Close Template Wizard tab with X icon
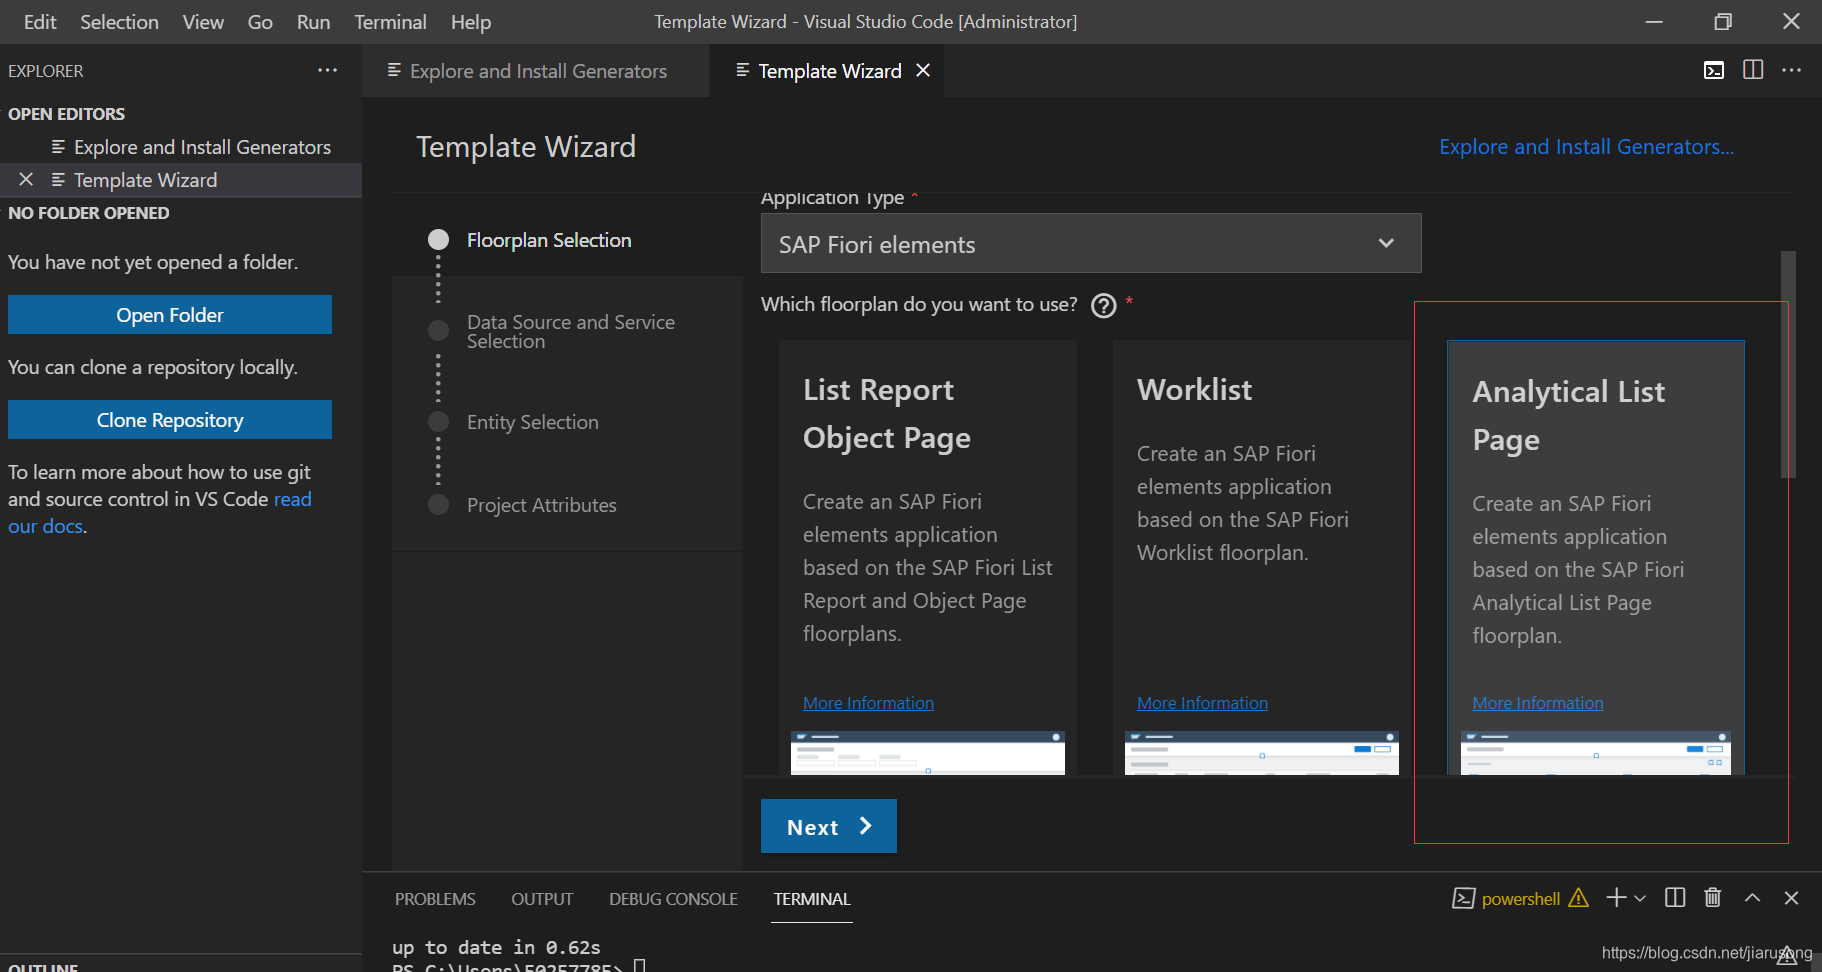The height and width of the screenshot is (972, 1822). [x=923, y=70]
